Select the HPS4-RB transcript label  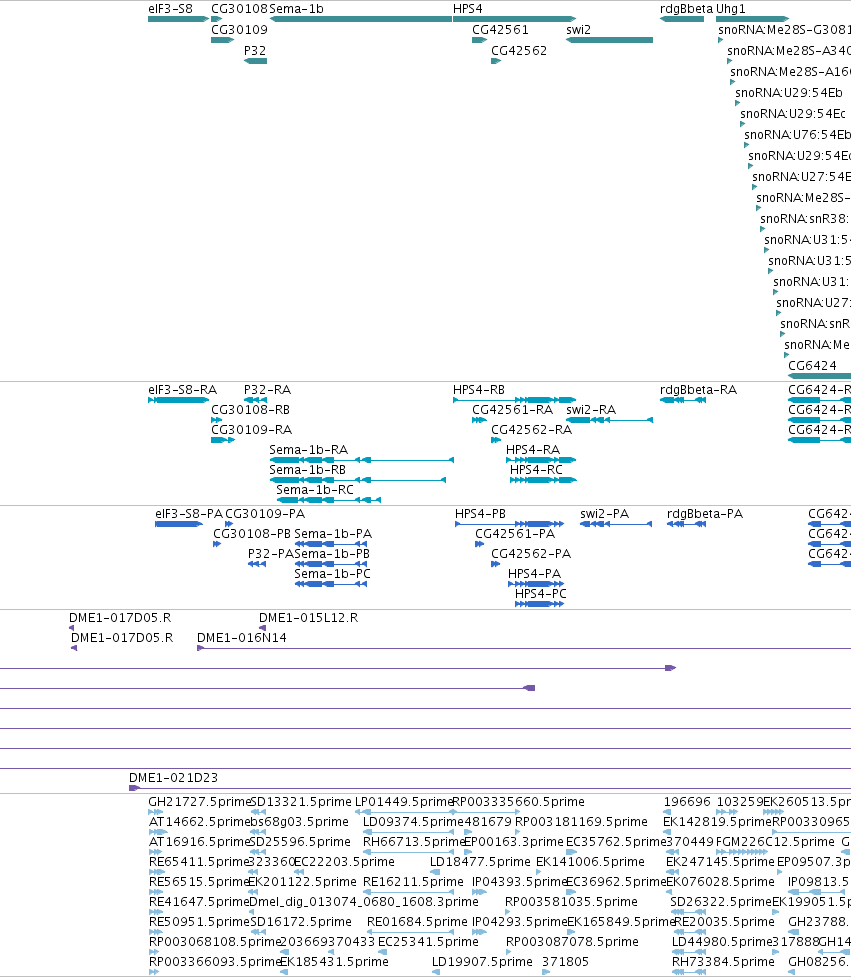coord(478,390)
